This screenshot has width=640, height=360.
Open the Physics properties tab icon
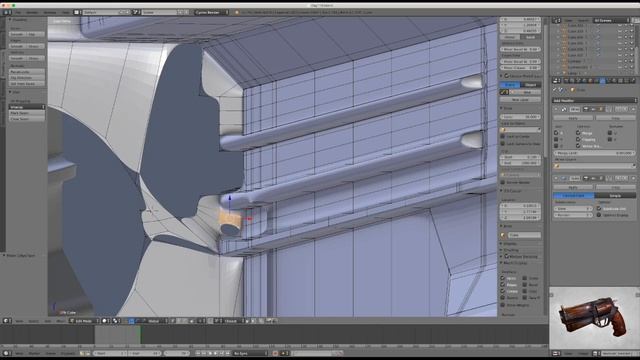point(633,80)
